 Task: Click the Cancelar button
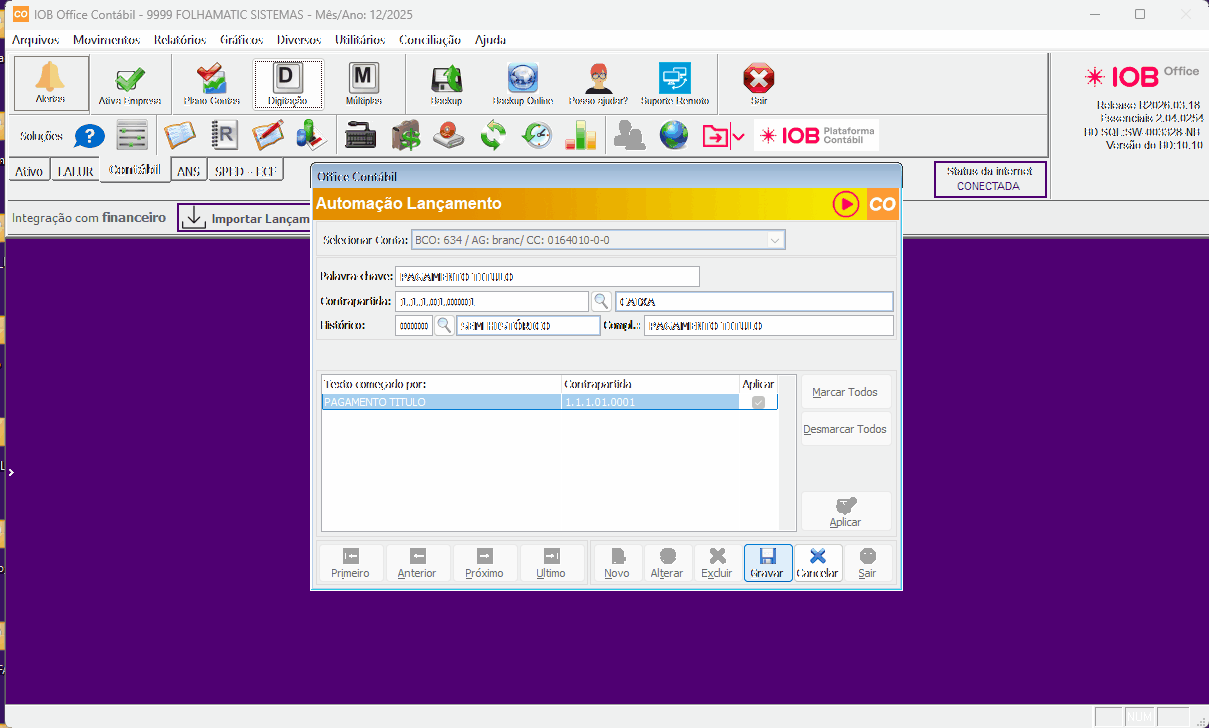pos(817,563)
